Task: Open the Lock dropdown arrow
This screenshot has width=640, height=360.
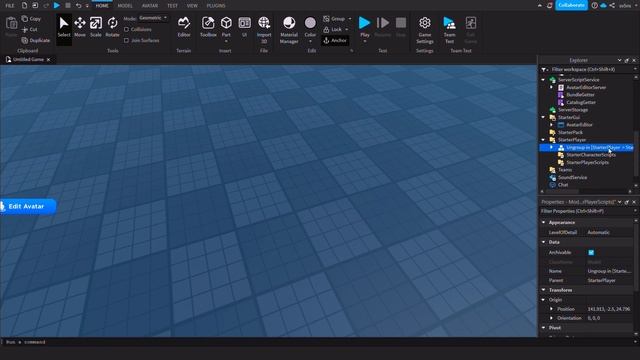Action: click(347, 29)
